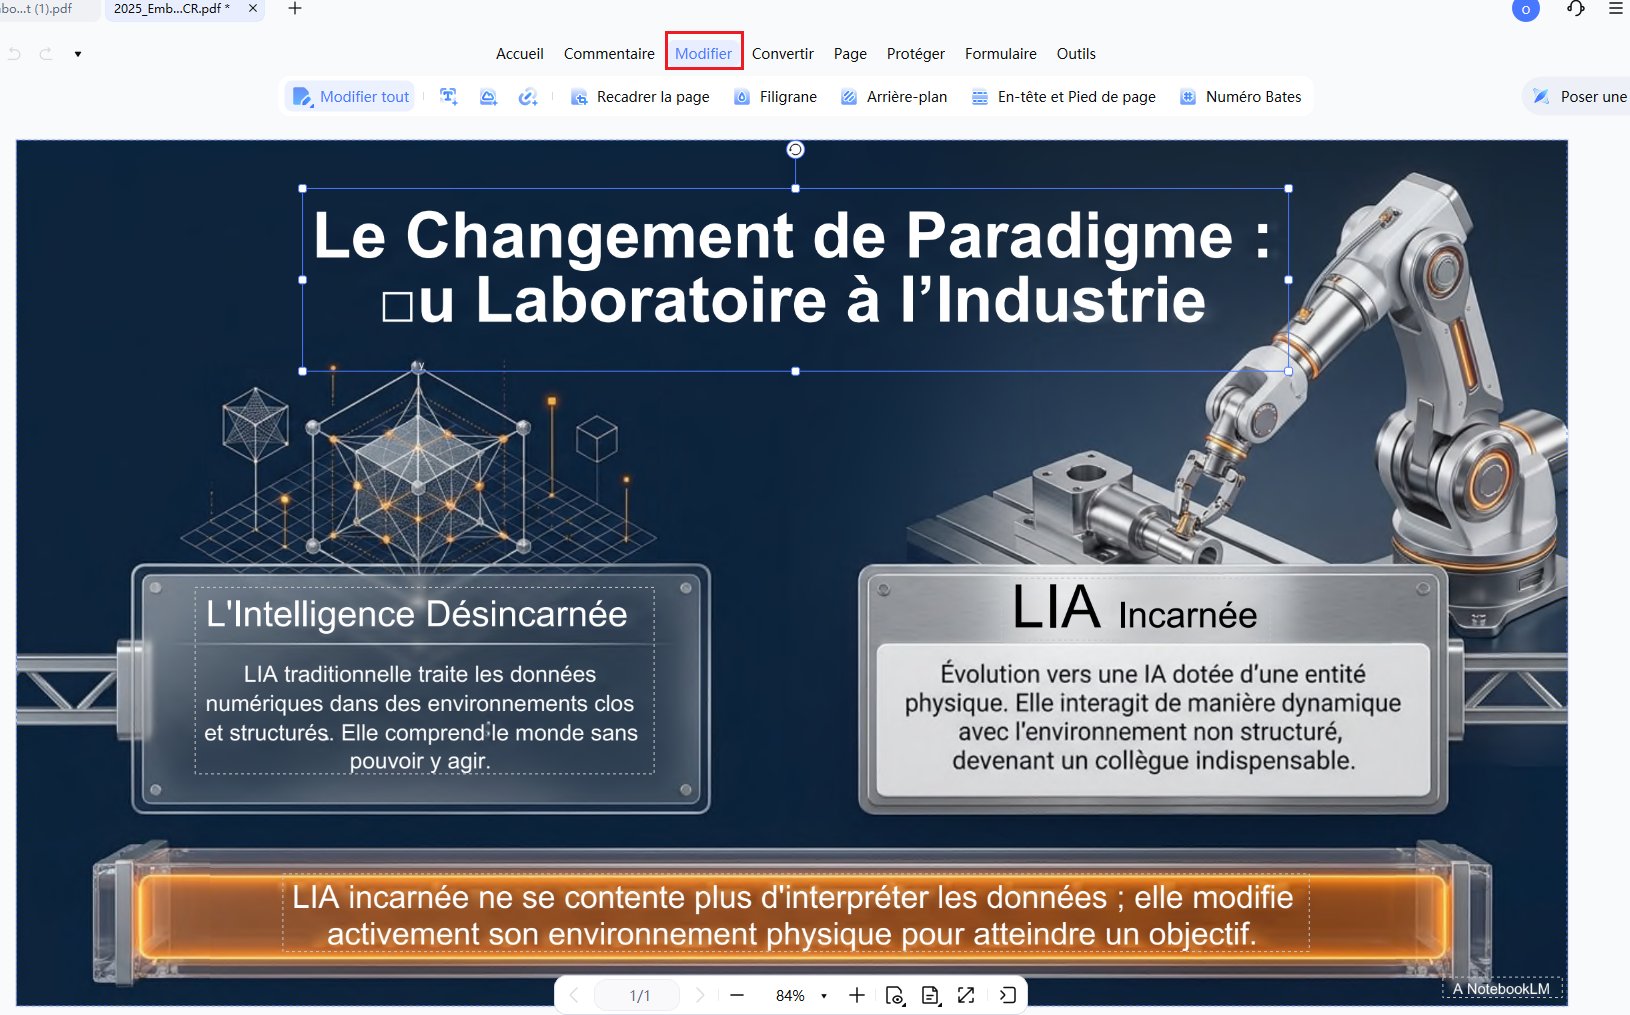
Task: Click the zoom in plus icon
Action: 857,995
